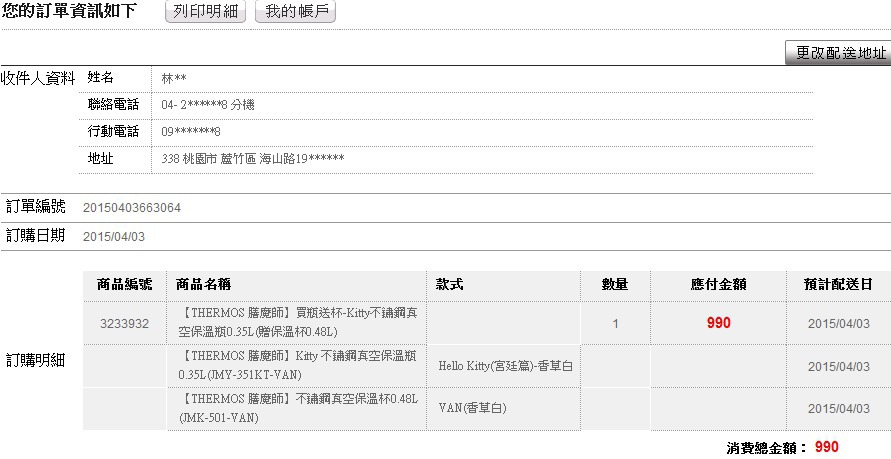Click product name Kitty 不鏽鋼真空保溫瓶 0.35L(JMY-351KT-VAN)

(298, 365)
